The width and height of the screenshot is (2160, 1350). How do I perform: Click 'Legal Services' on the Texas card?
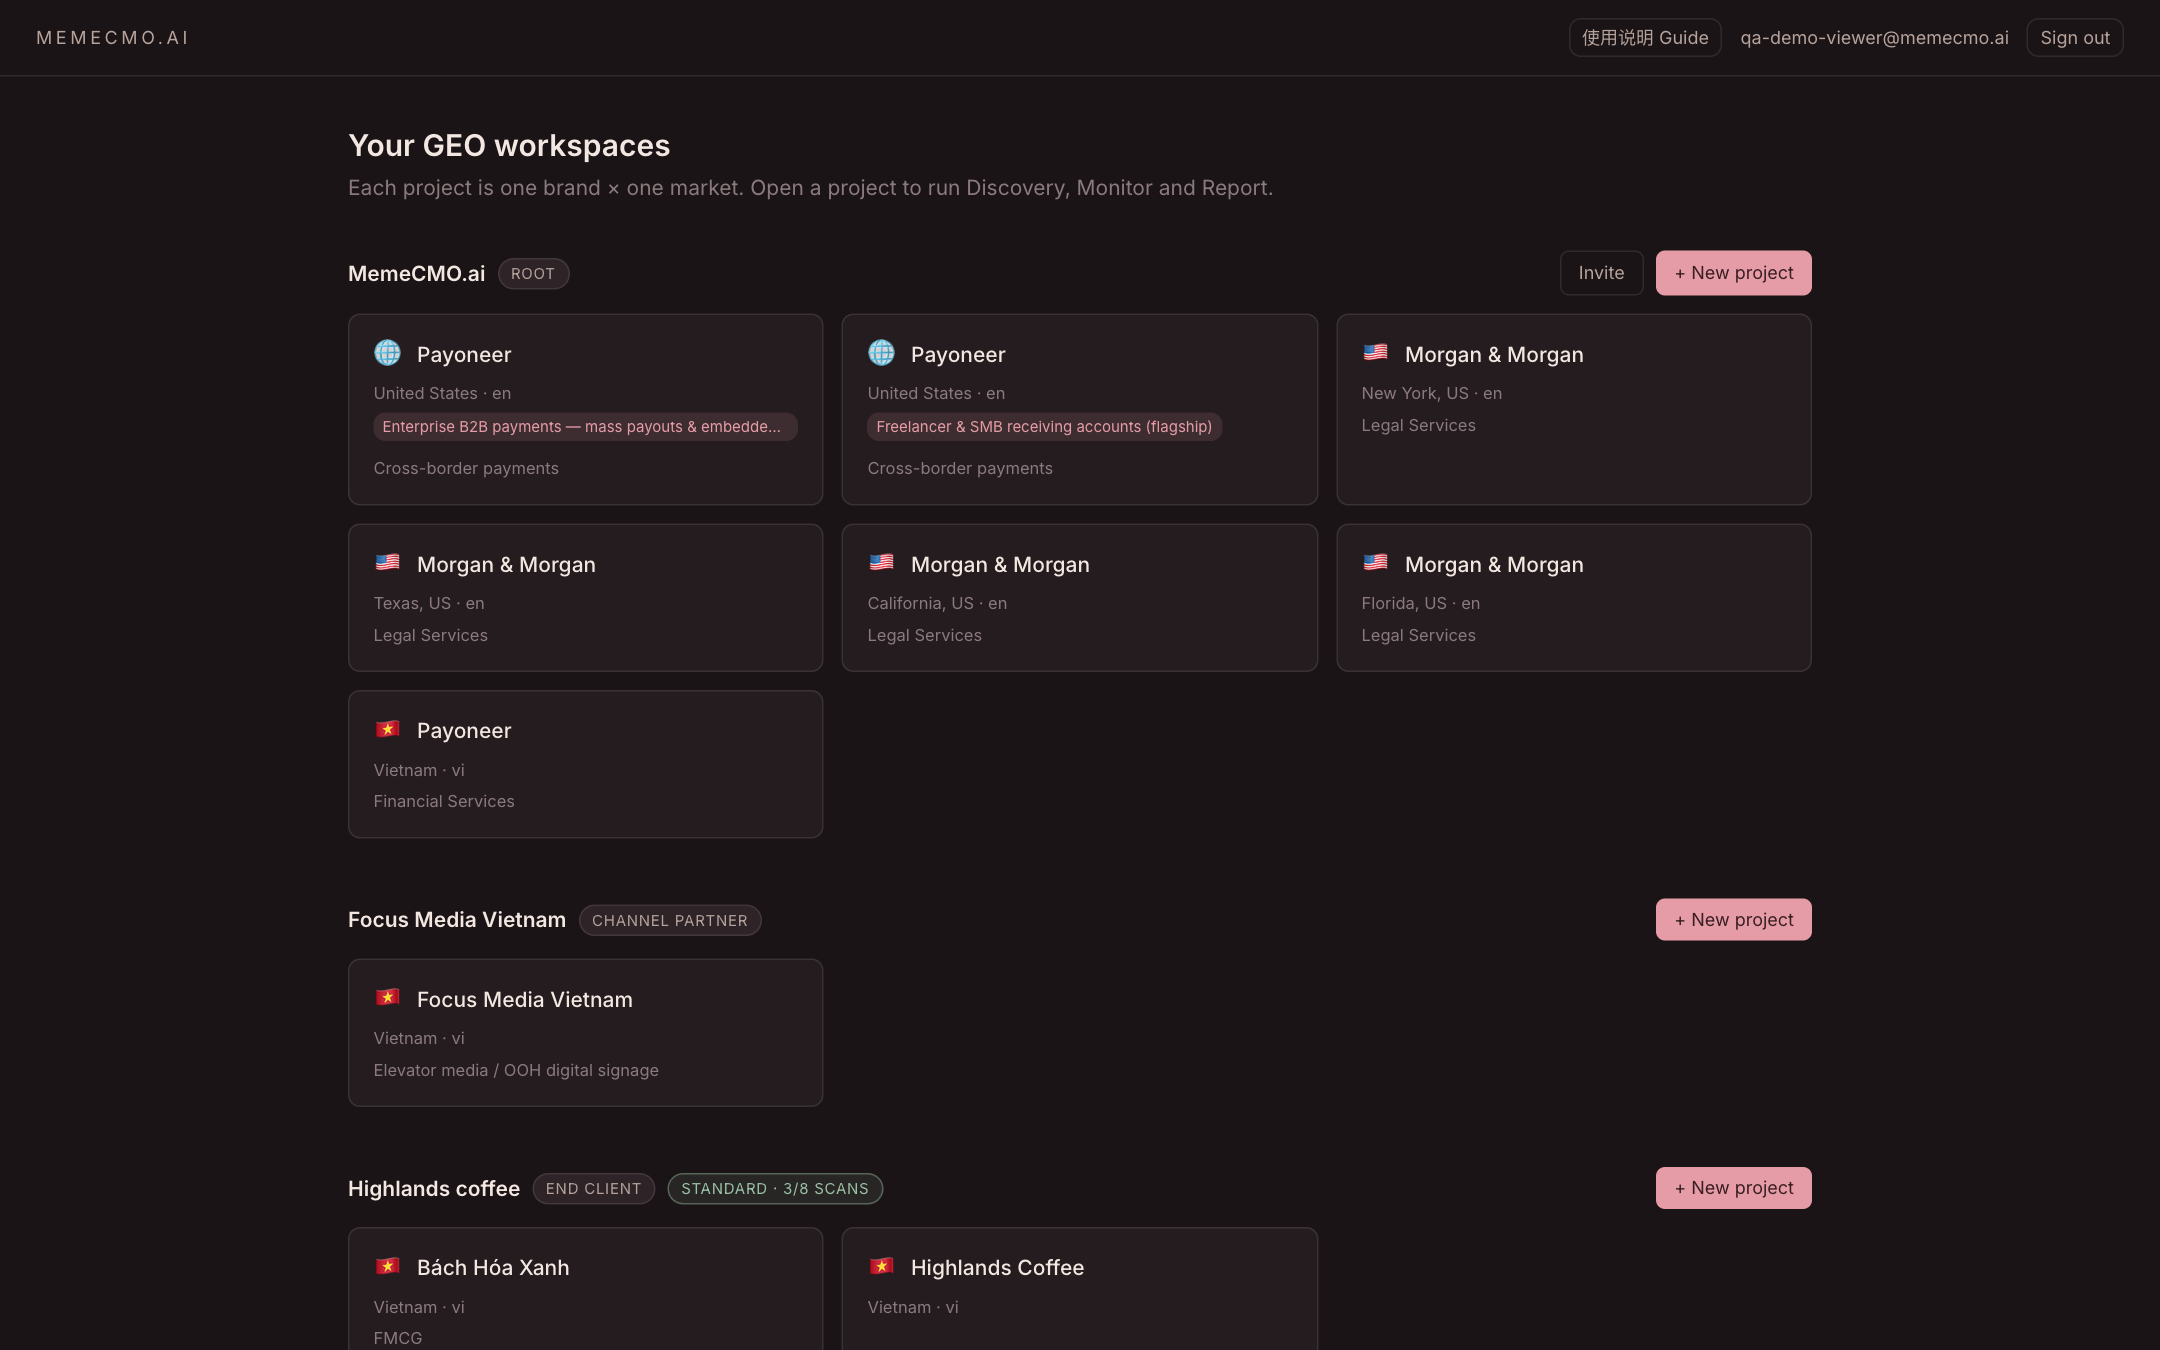[x=431, y=636]
